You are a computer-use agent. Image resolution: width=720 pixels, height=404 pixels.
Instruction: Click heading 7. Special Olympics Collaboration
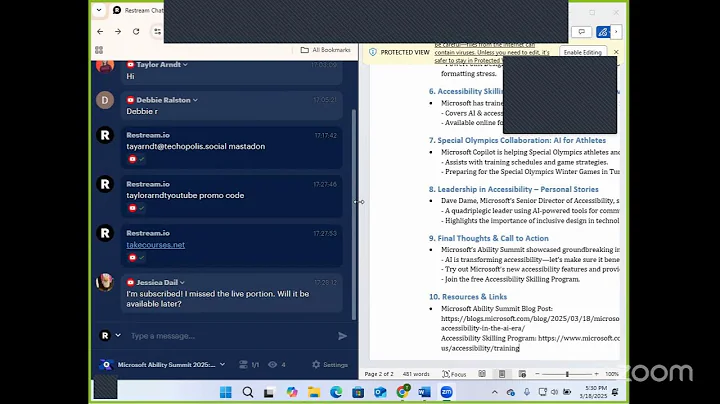point(517,140)
